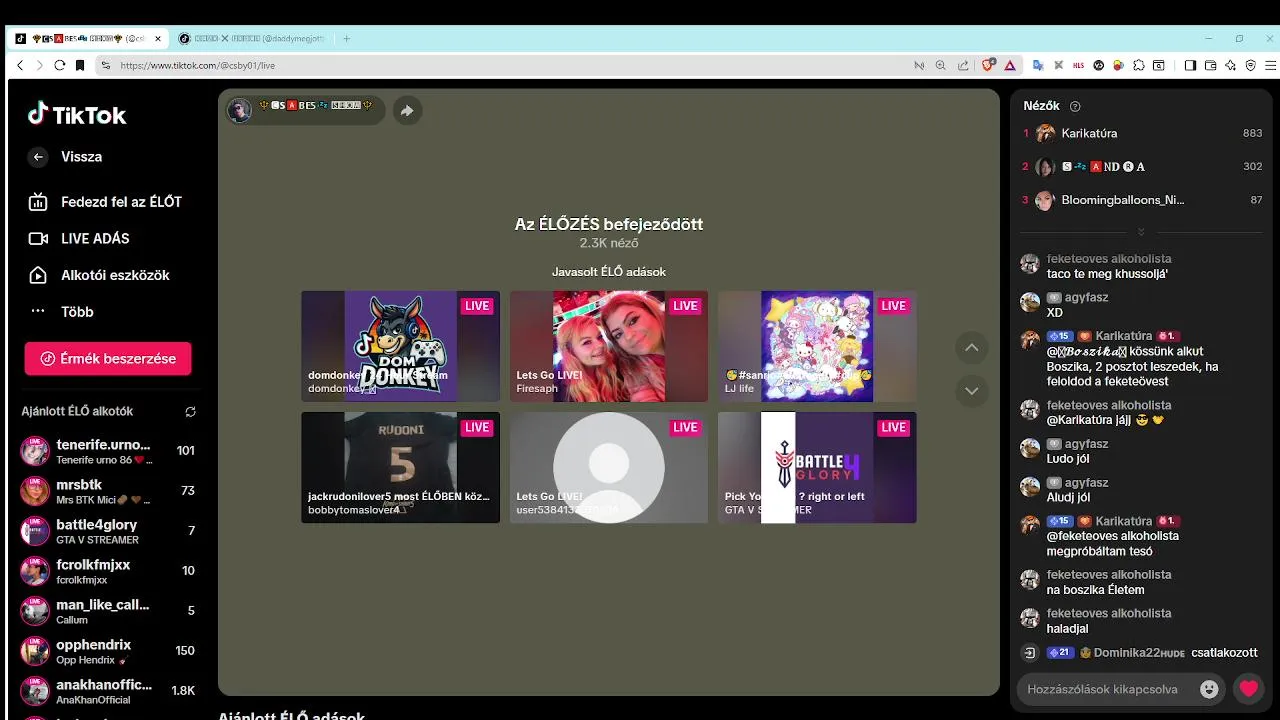The height and width of the screenshot is (720, 1280).
Task: Click feketeoves alkoholista on haladjal comment
Action: click(x=1109, y=613)
